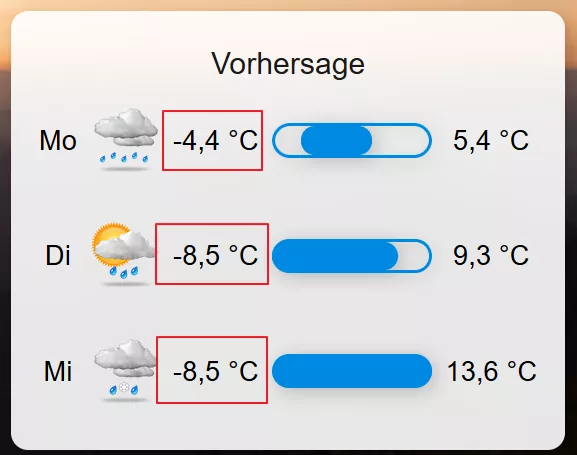The width and height of the screenshot is (577, 455).
Task: Click Wednesday's low temperature -8,5 °C
Action: tap(216, 371)
